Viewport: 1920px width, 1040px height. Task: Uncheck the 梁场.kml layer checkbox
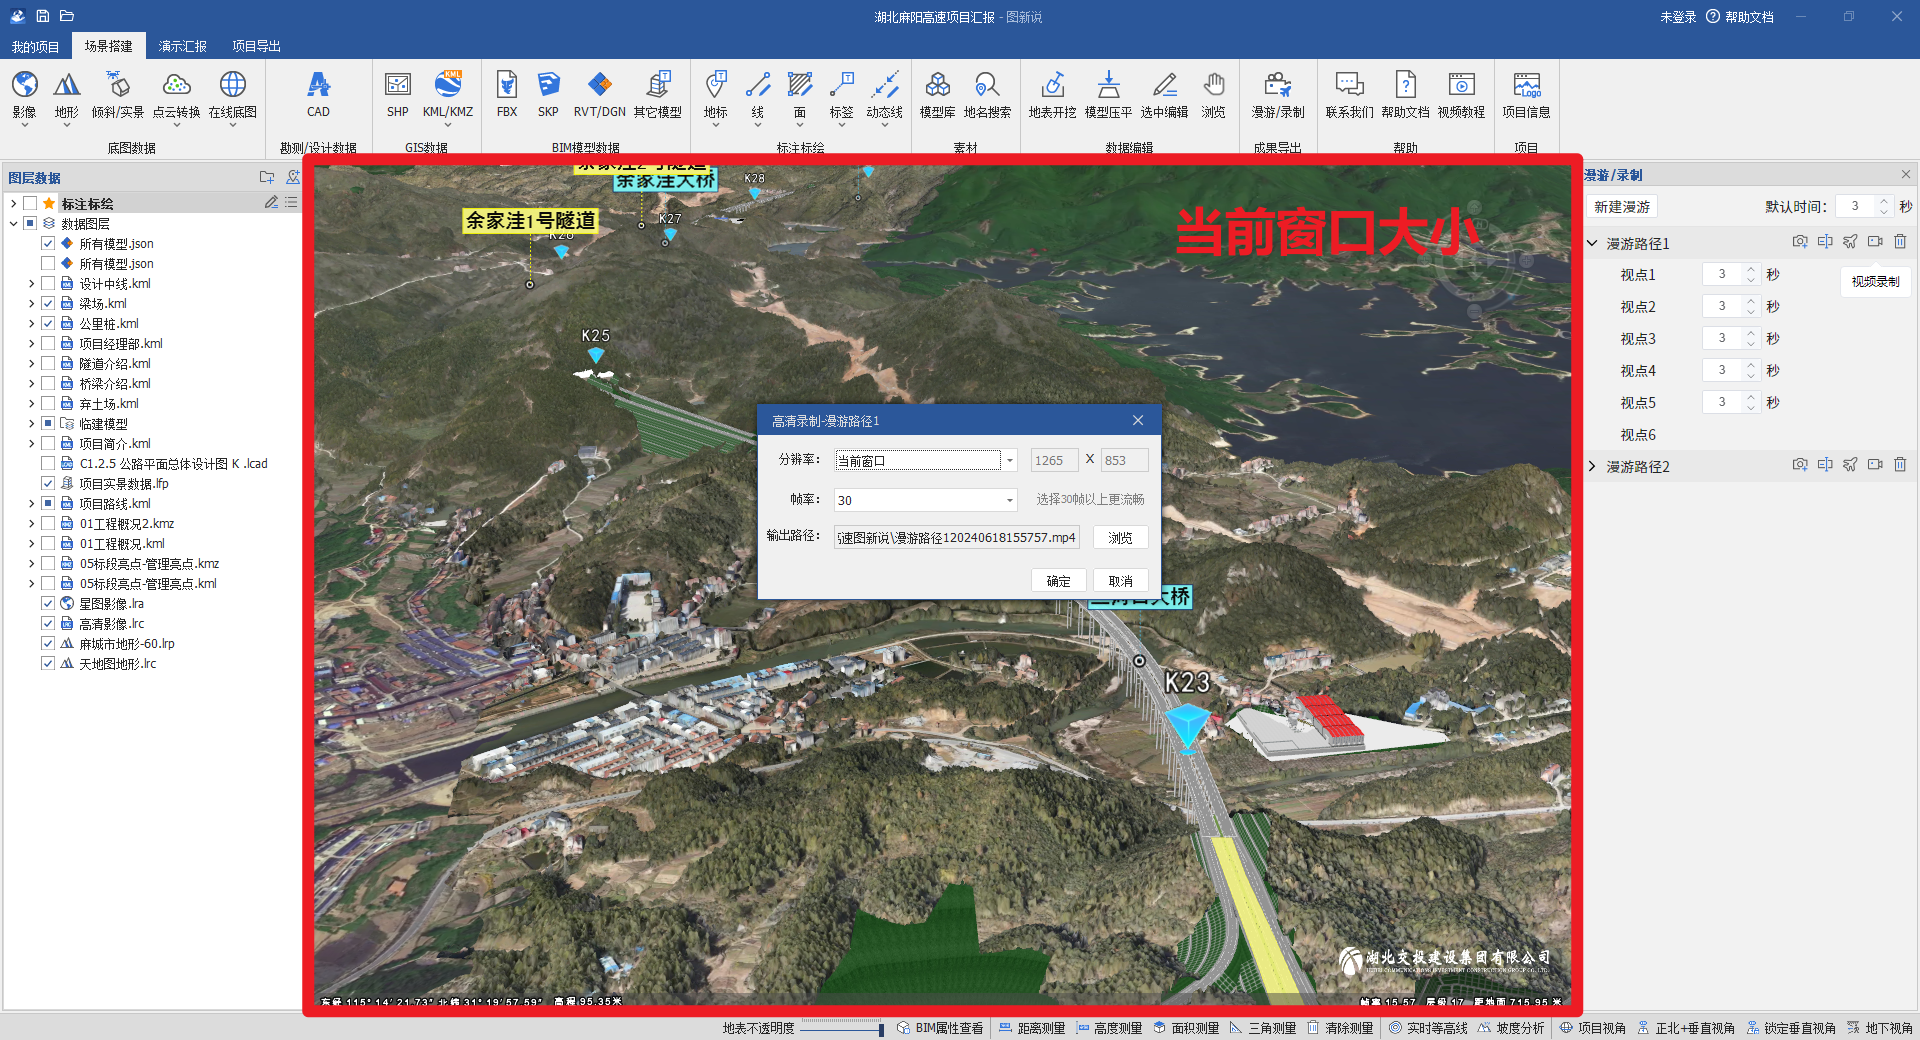coord(48,304)
